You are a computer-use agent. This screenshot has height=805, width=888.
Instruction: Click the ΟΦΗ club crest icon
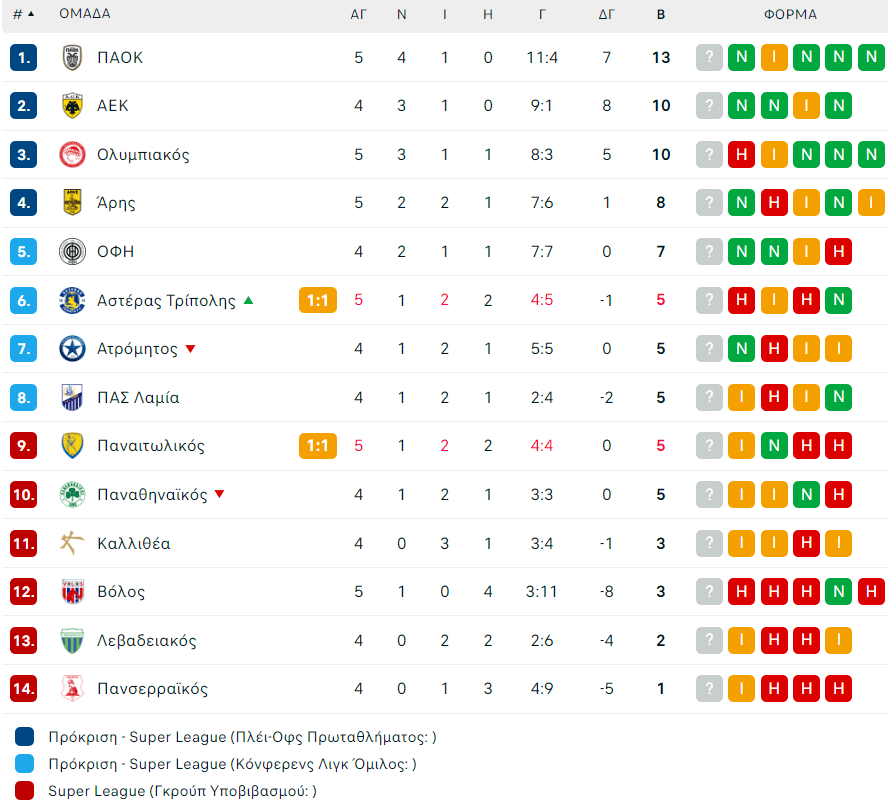72,251
